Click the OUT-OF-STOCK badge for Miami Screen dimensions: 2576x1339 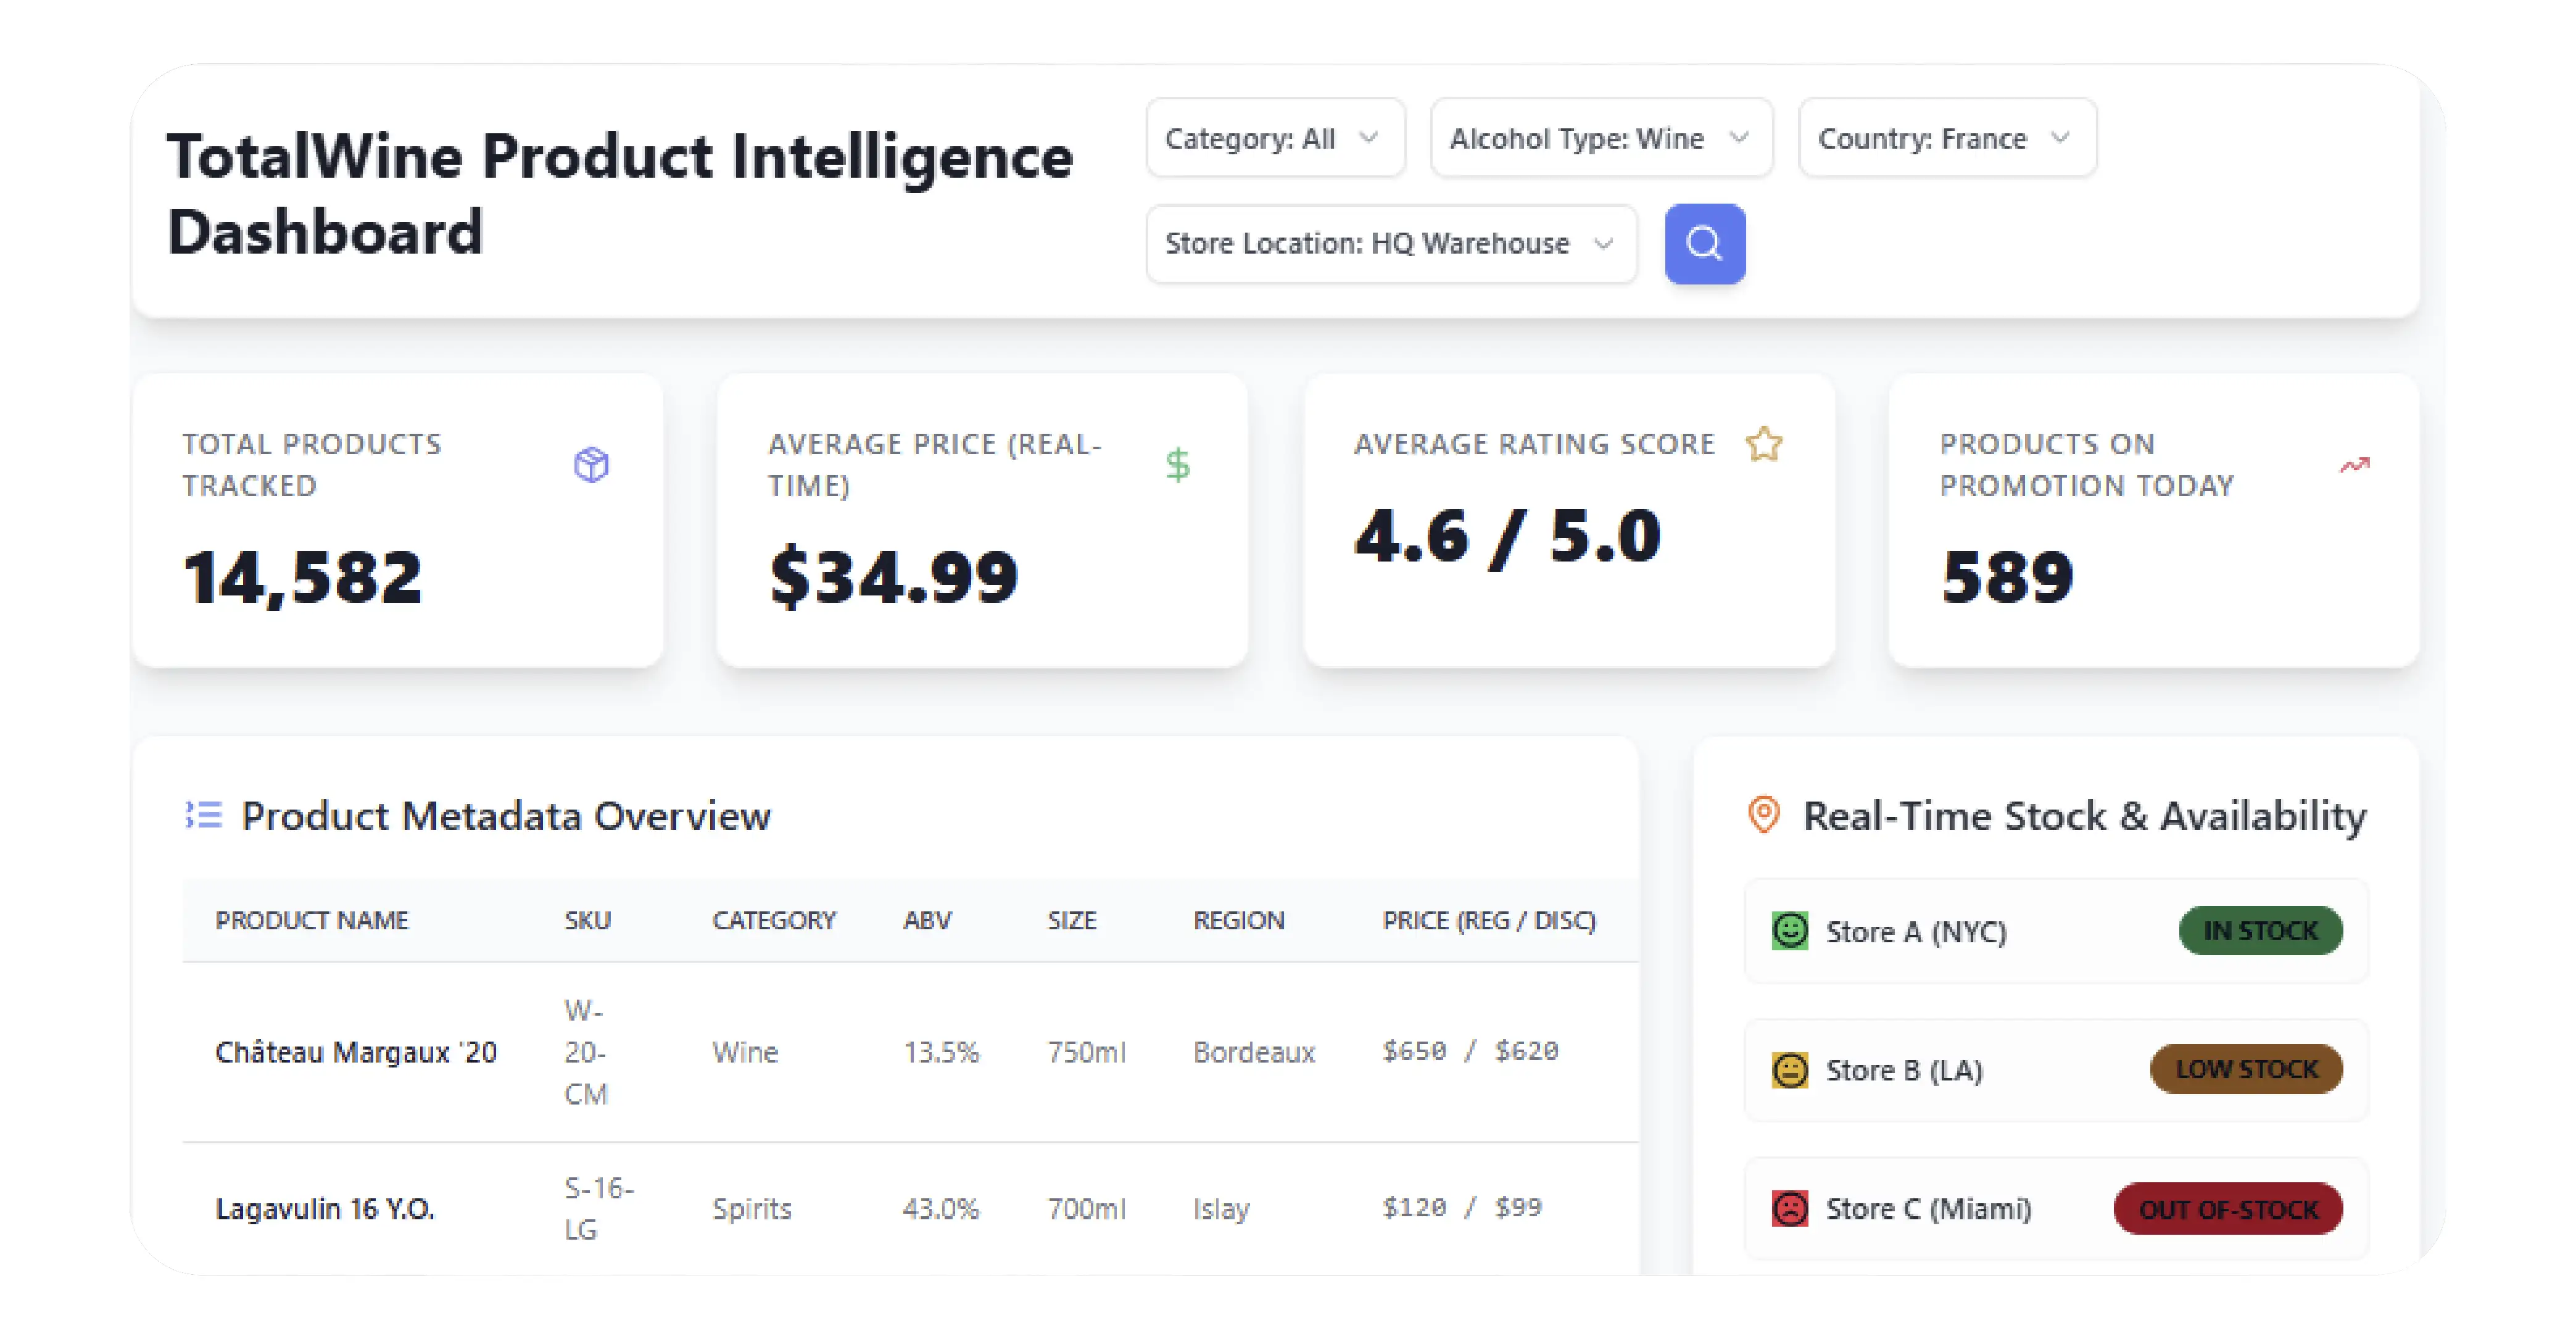pos(2227,1208)
